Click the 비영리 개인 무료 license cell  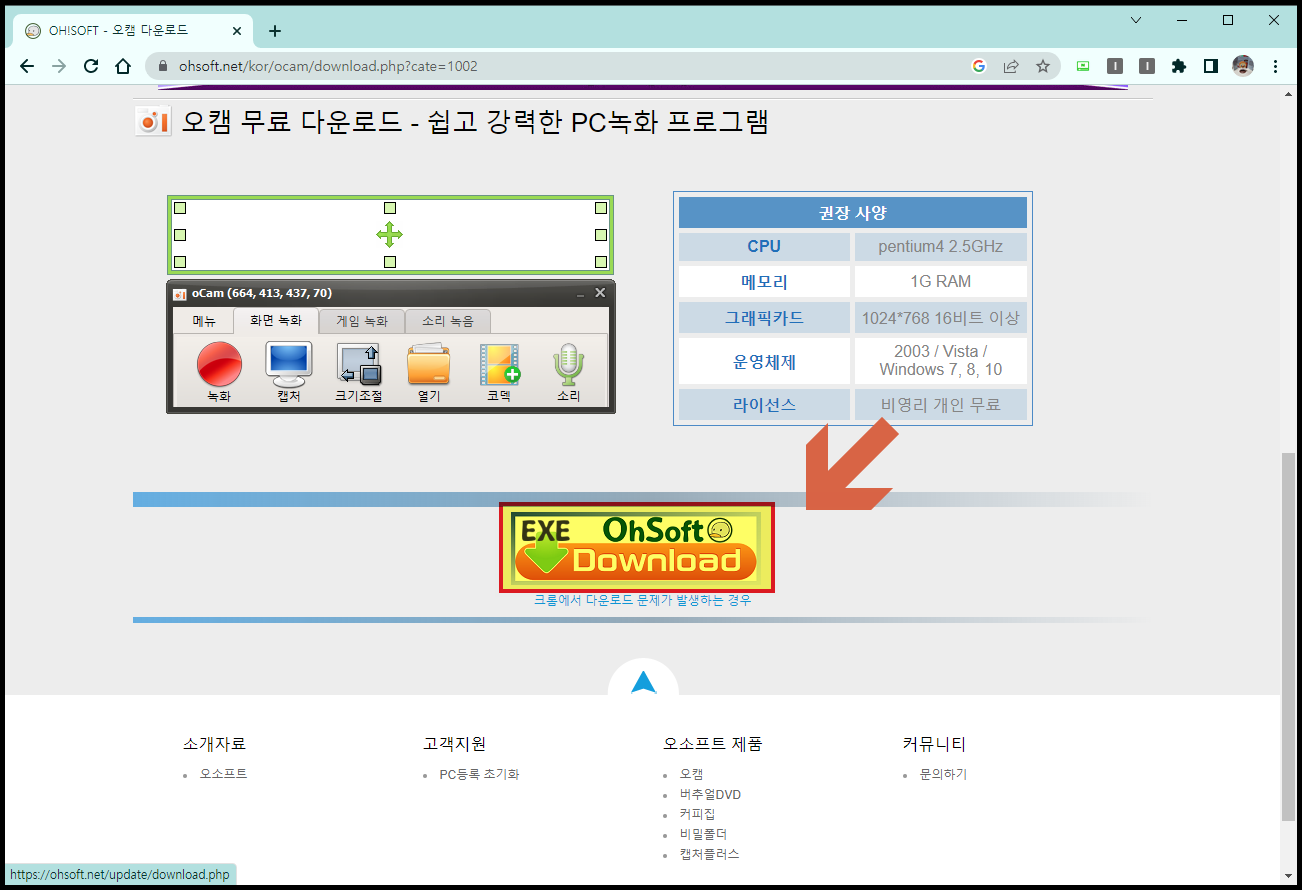[x=940, y=405]
